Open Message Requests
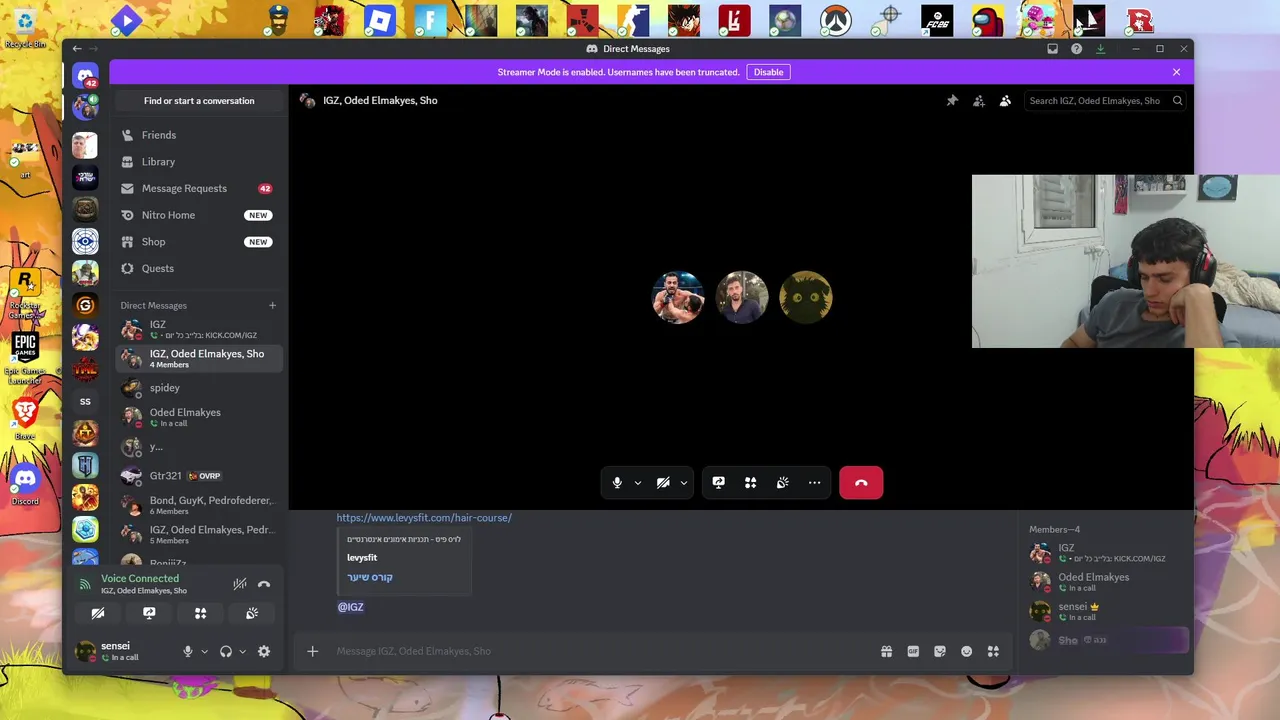 tap(199, 188)
